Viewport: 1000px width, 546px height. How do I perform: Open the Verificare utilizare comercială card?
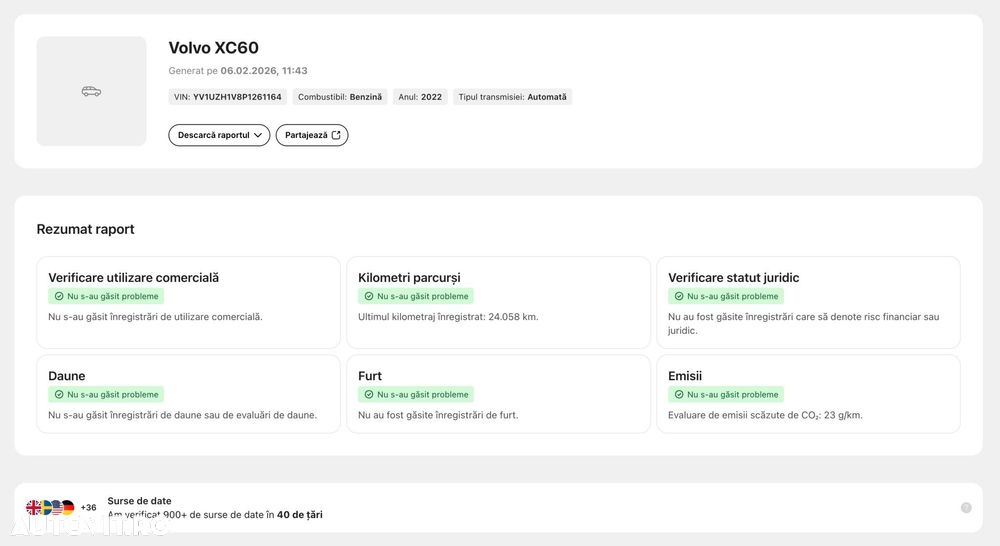pos(188,302)
